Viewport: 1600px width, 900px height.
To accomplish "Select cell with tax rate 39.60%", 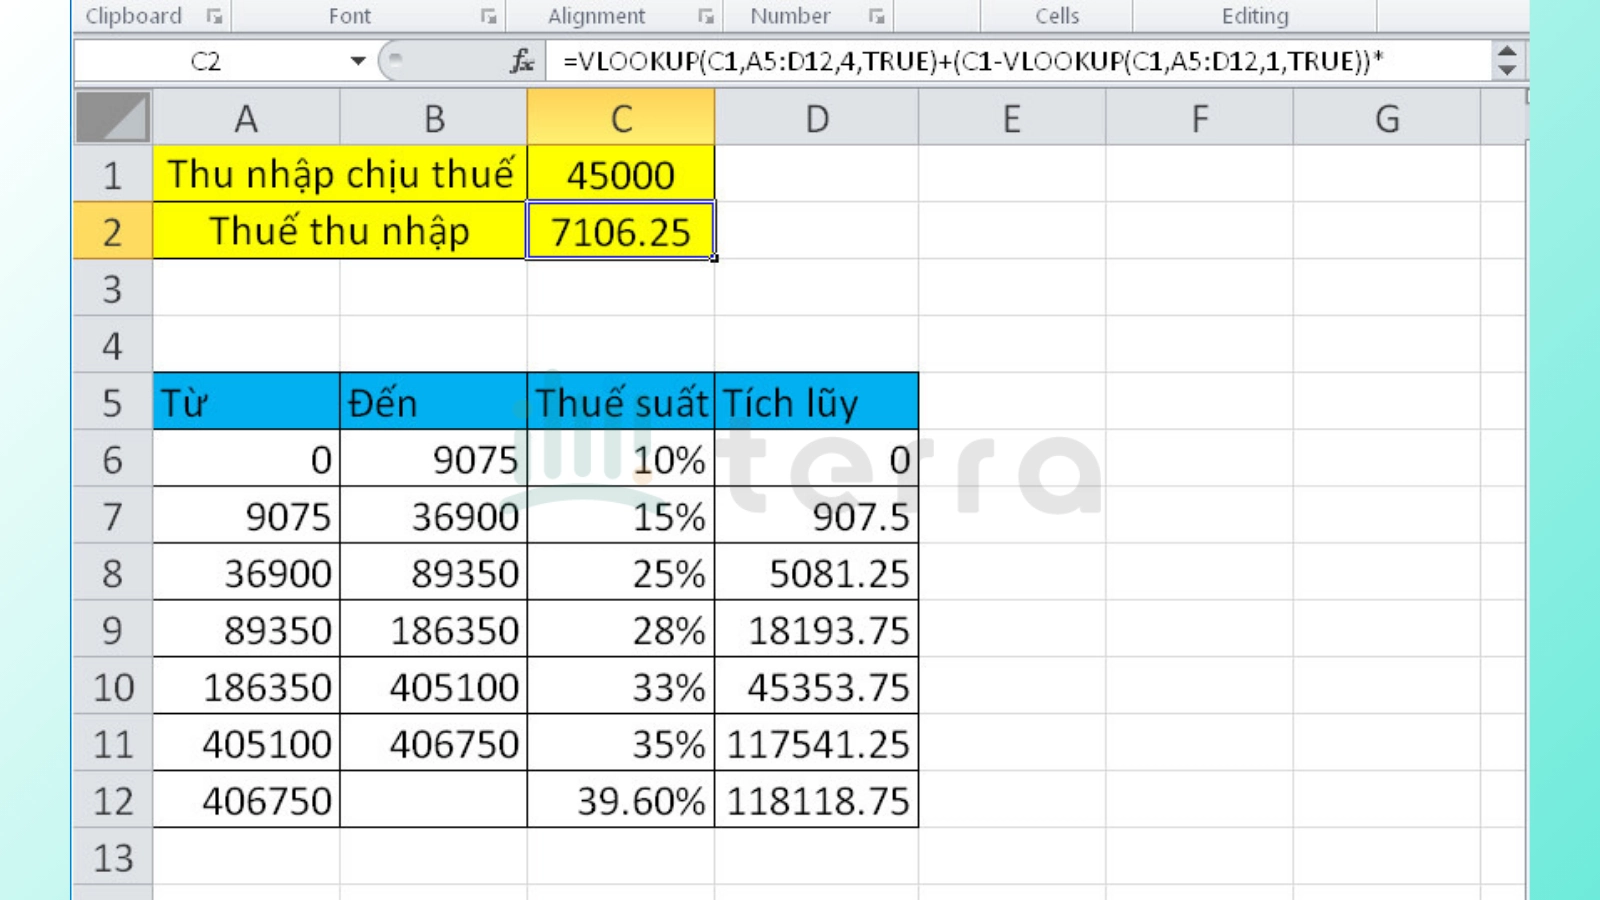I will 621,800.
